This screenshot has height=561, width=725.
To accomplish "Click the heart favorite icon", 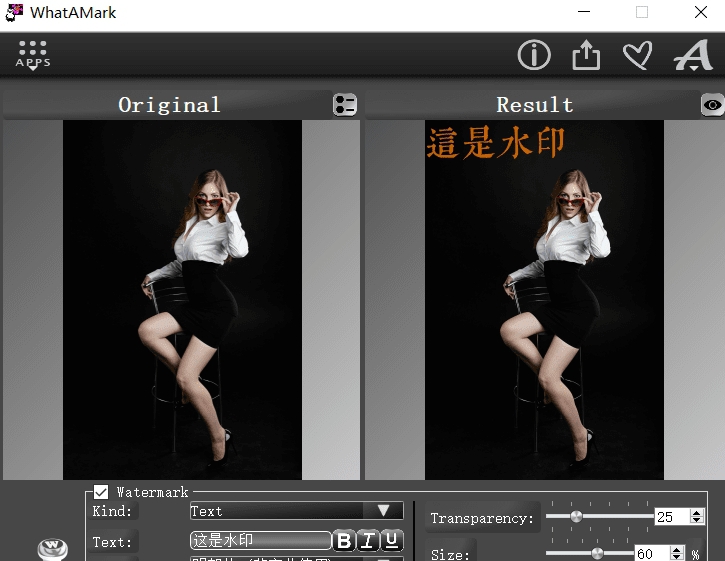I will click(x=638, y=55).
